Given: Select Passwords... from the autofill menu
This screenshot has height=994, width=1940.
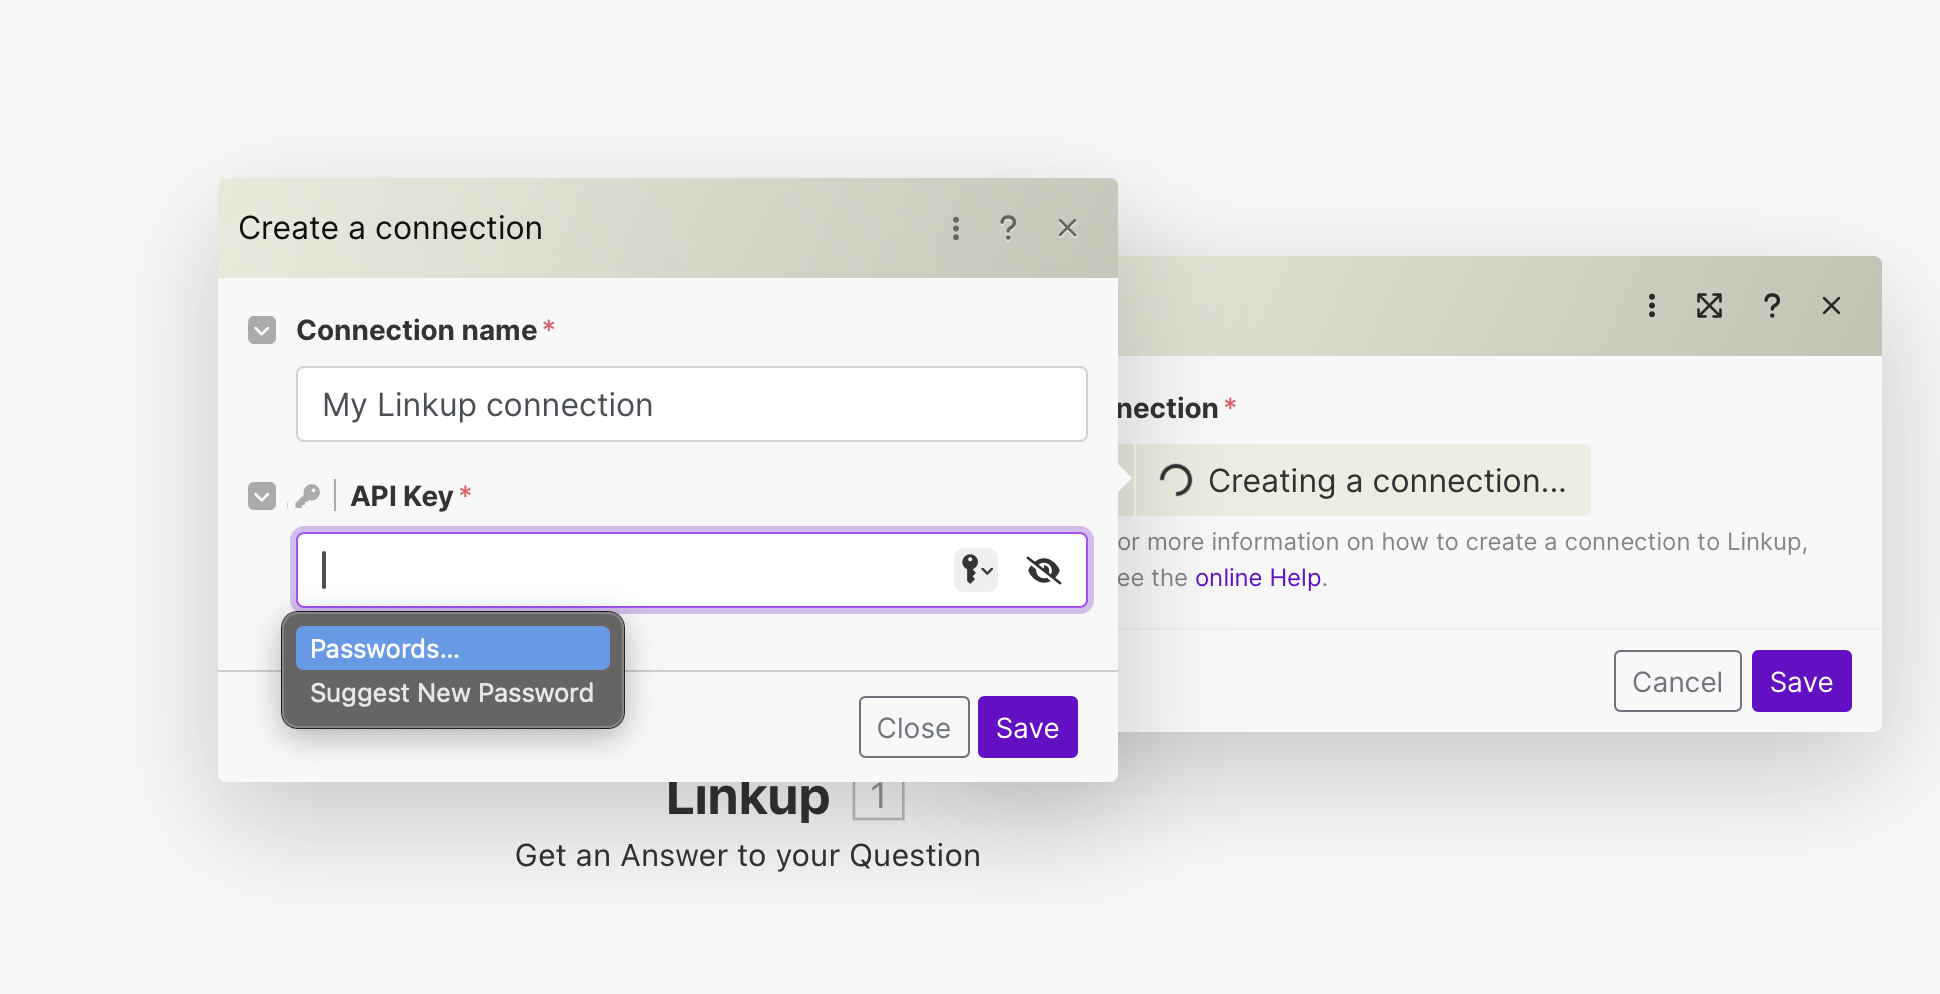Looking at the screenshot, I should (x=453, y=648).
